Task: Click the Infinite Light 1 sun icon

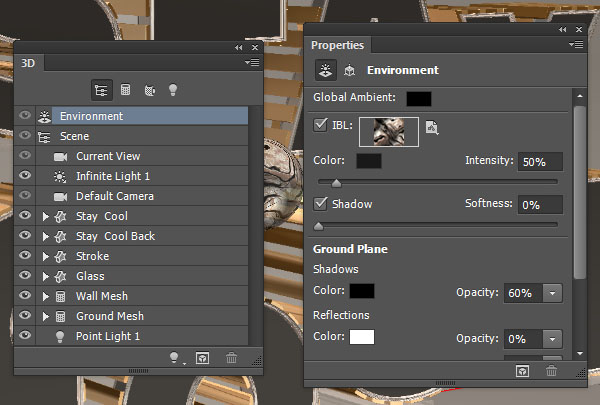Action: click(60, 176)
